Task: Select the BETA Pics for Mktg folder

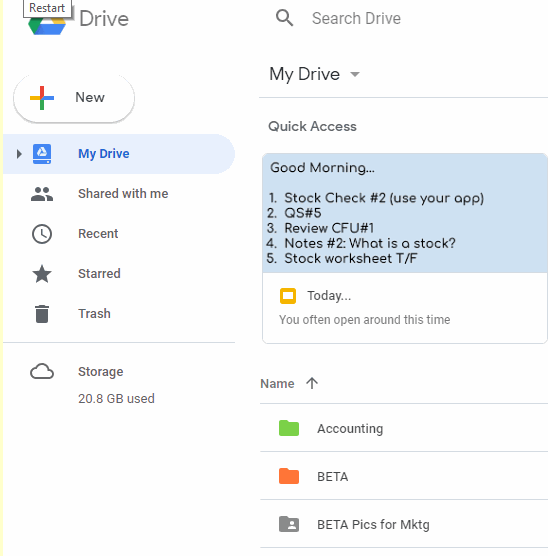Action: [373, 525]
